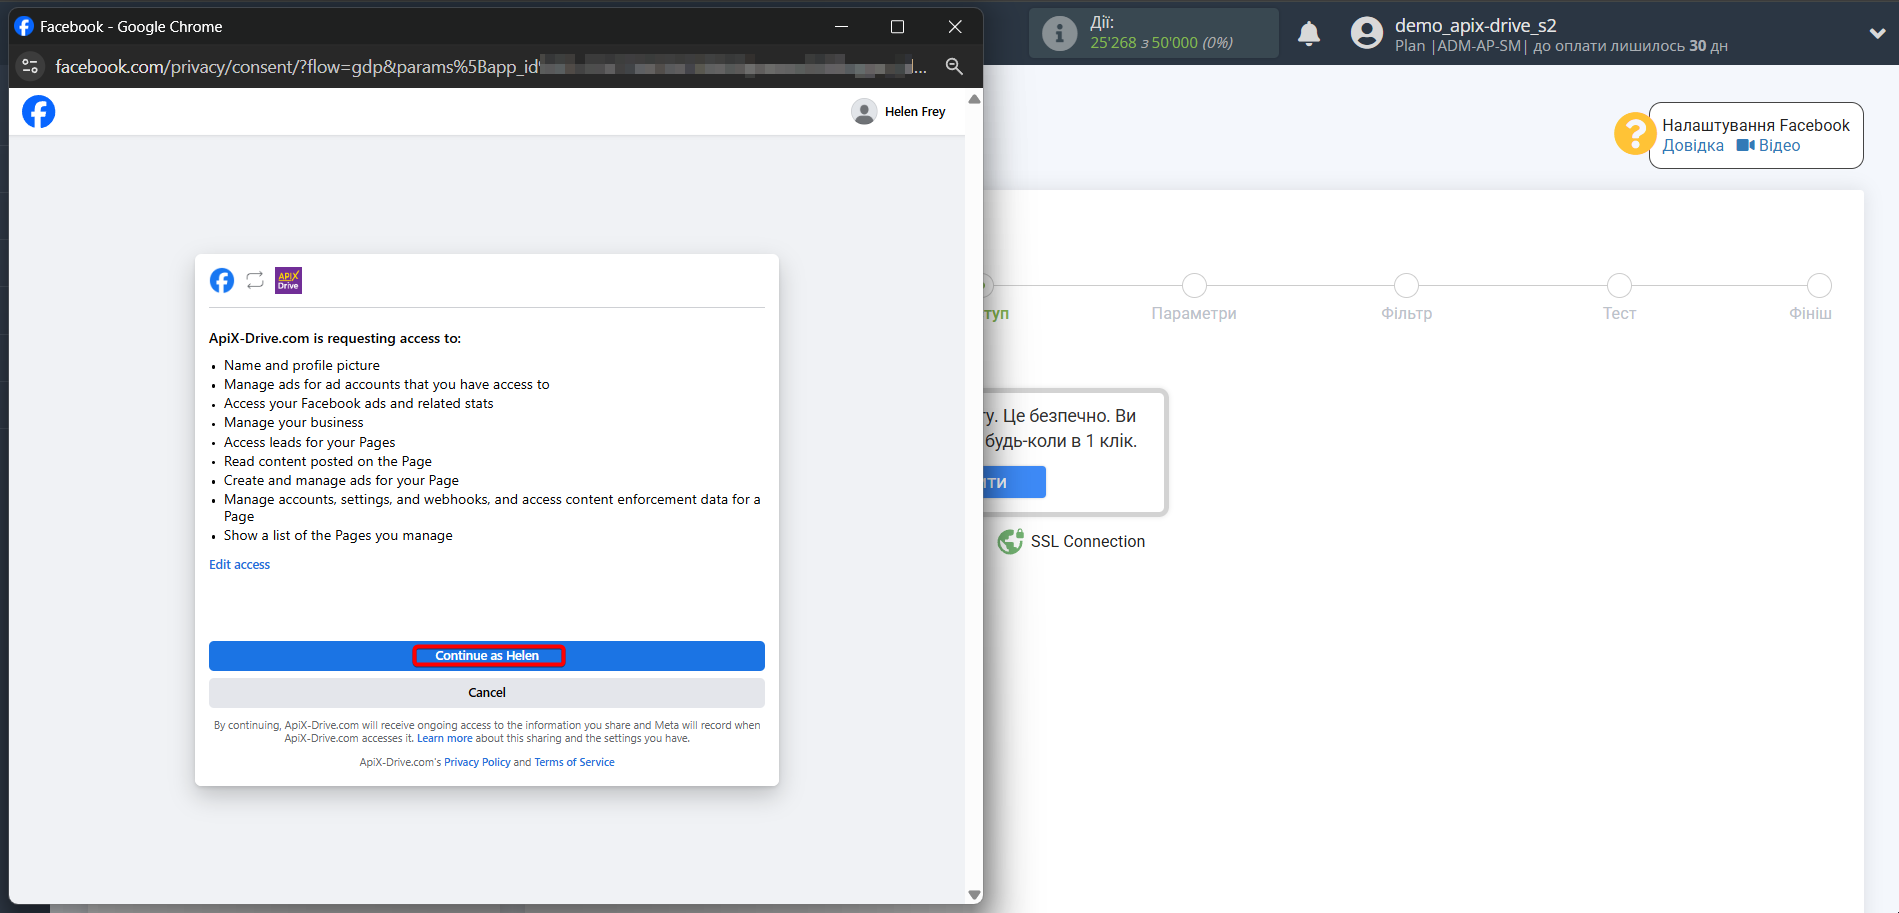Image resolution: width=1899 pixels, height=913 pixels.
Task: Click 'Access your Facebook ads and related stats' text
Action: point(359,404)
